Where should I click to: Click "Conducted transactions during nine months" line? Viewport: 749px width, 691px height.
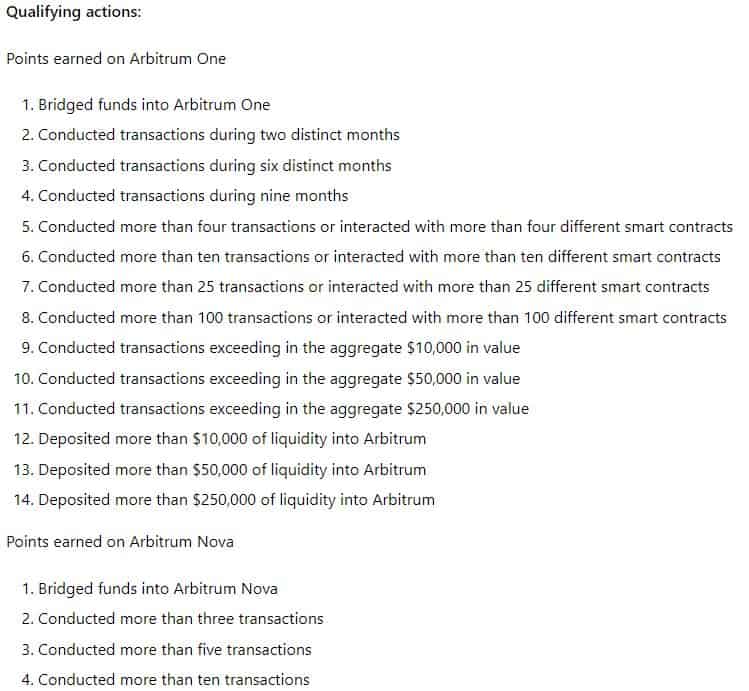click(192, 196)
